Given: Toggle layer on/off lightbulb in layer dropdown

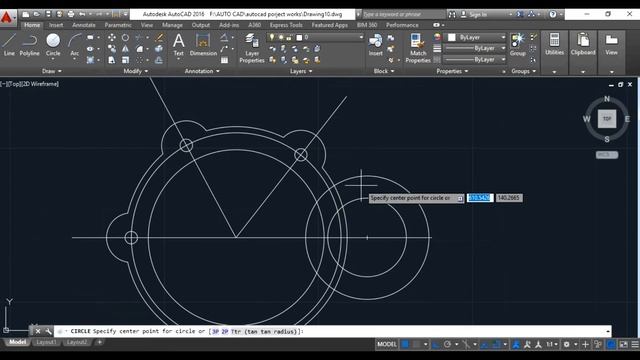Looking at the screenshot, I should (x=272, y=37).
